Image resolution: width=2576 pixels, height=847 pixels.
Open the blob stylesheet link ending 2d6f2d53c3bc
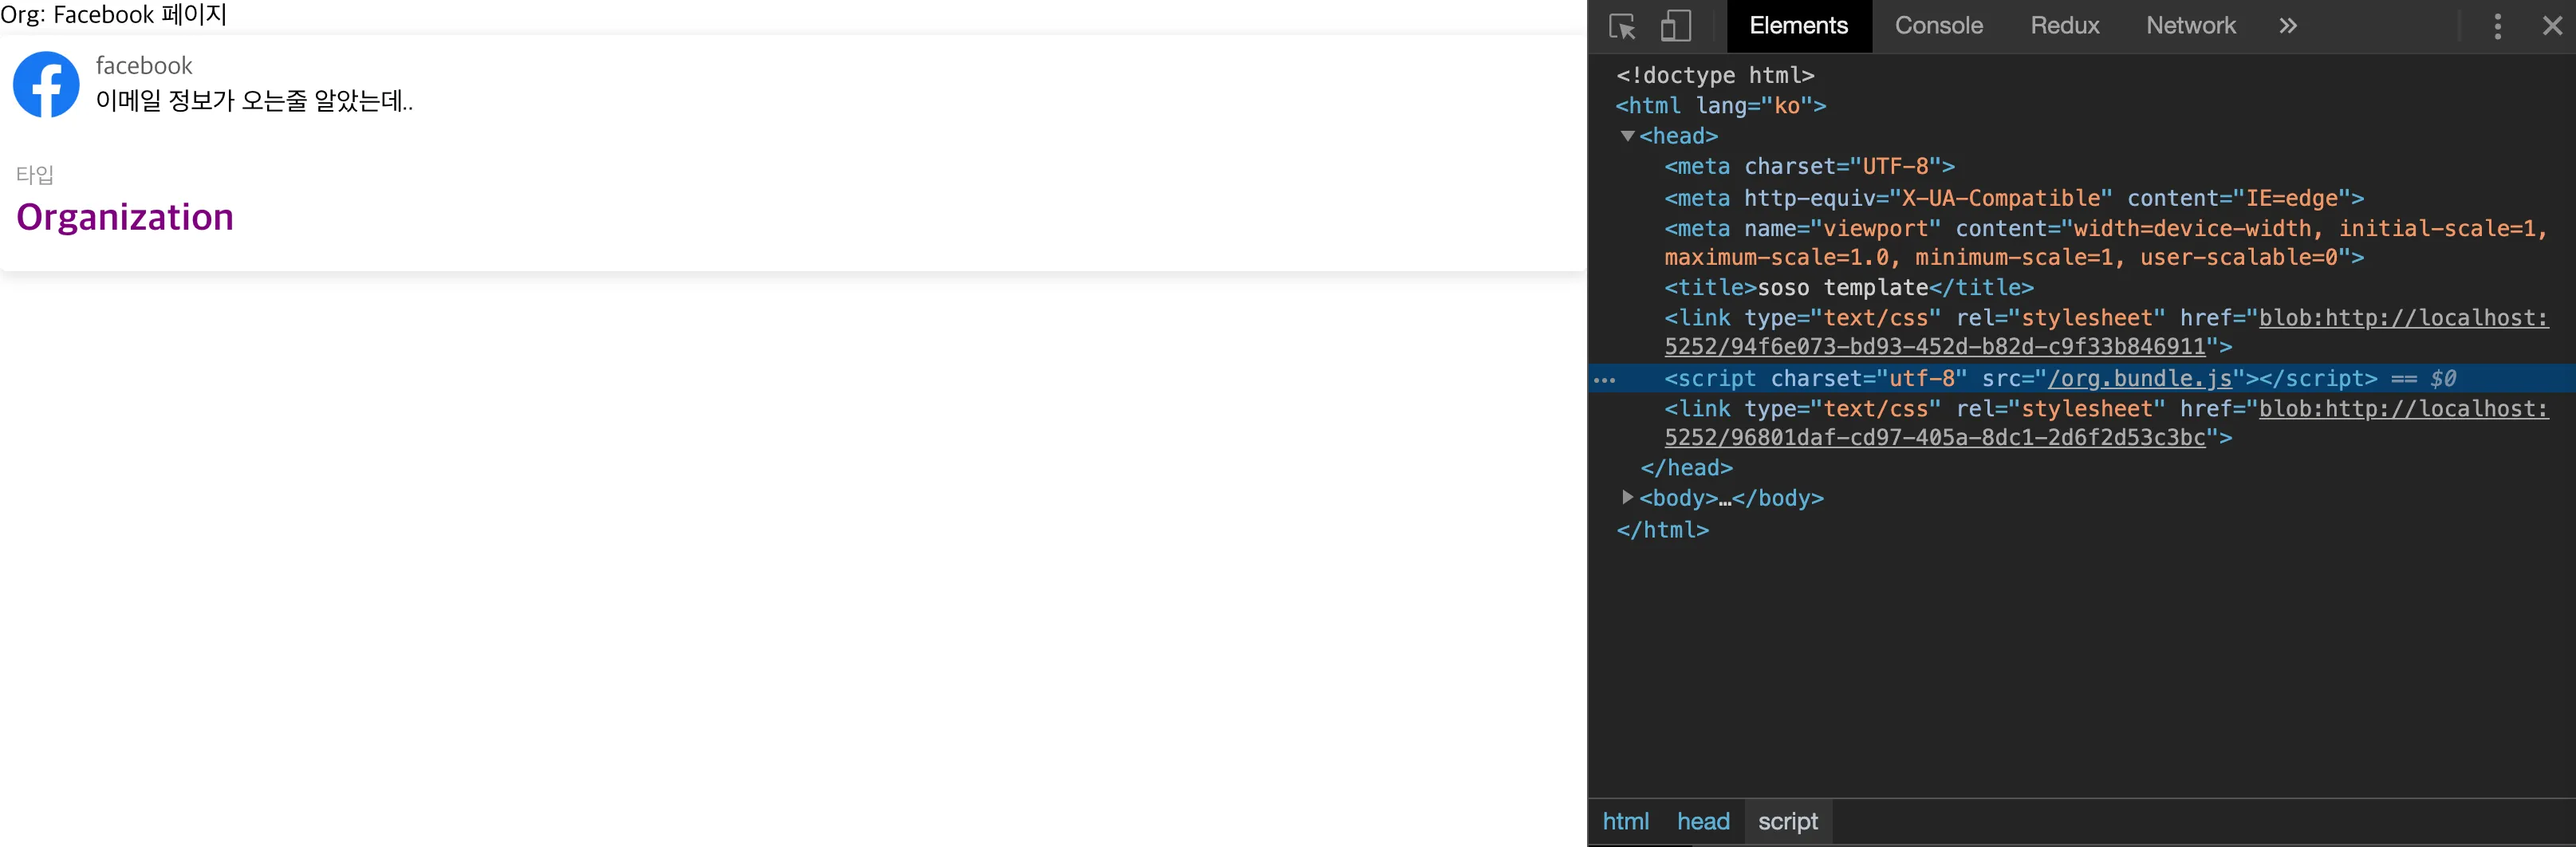(2106, 423)
